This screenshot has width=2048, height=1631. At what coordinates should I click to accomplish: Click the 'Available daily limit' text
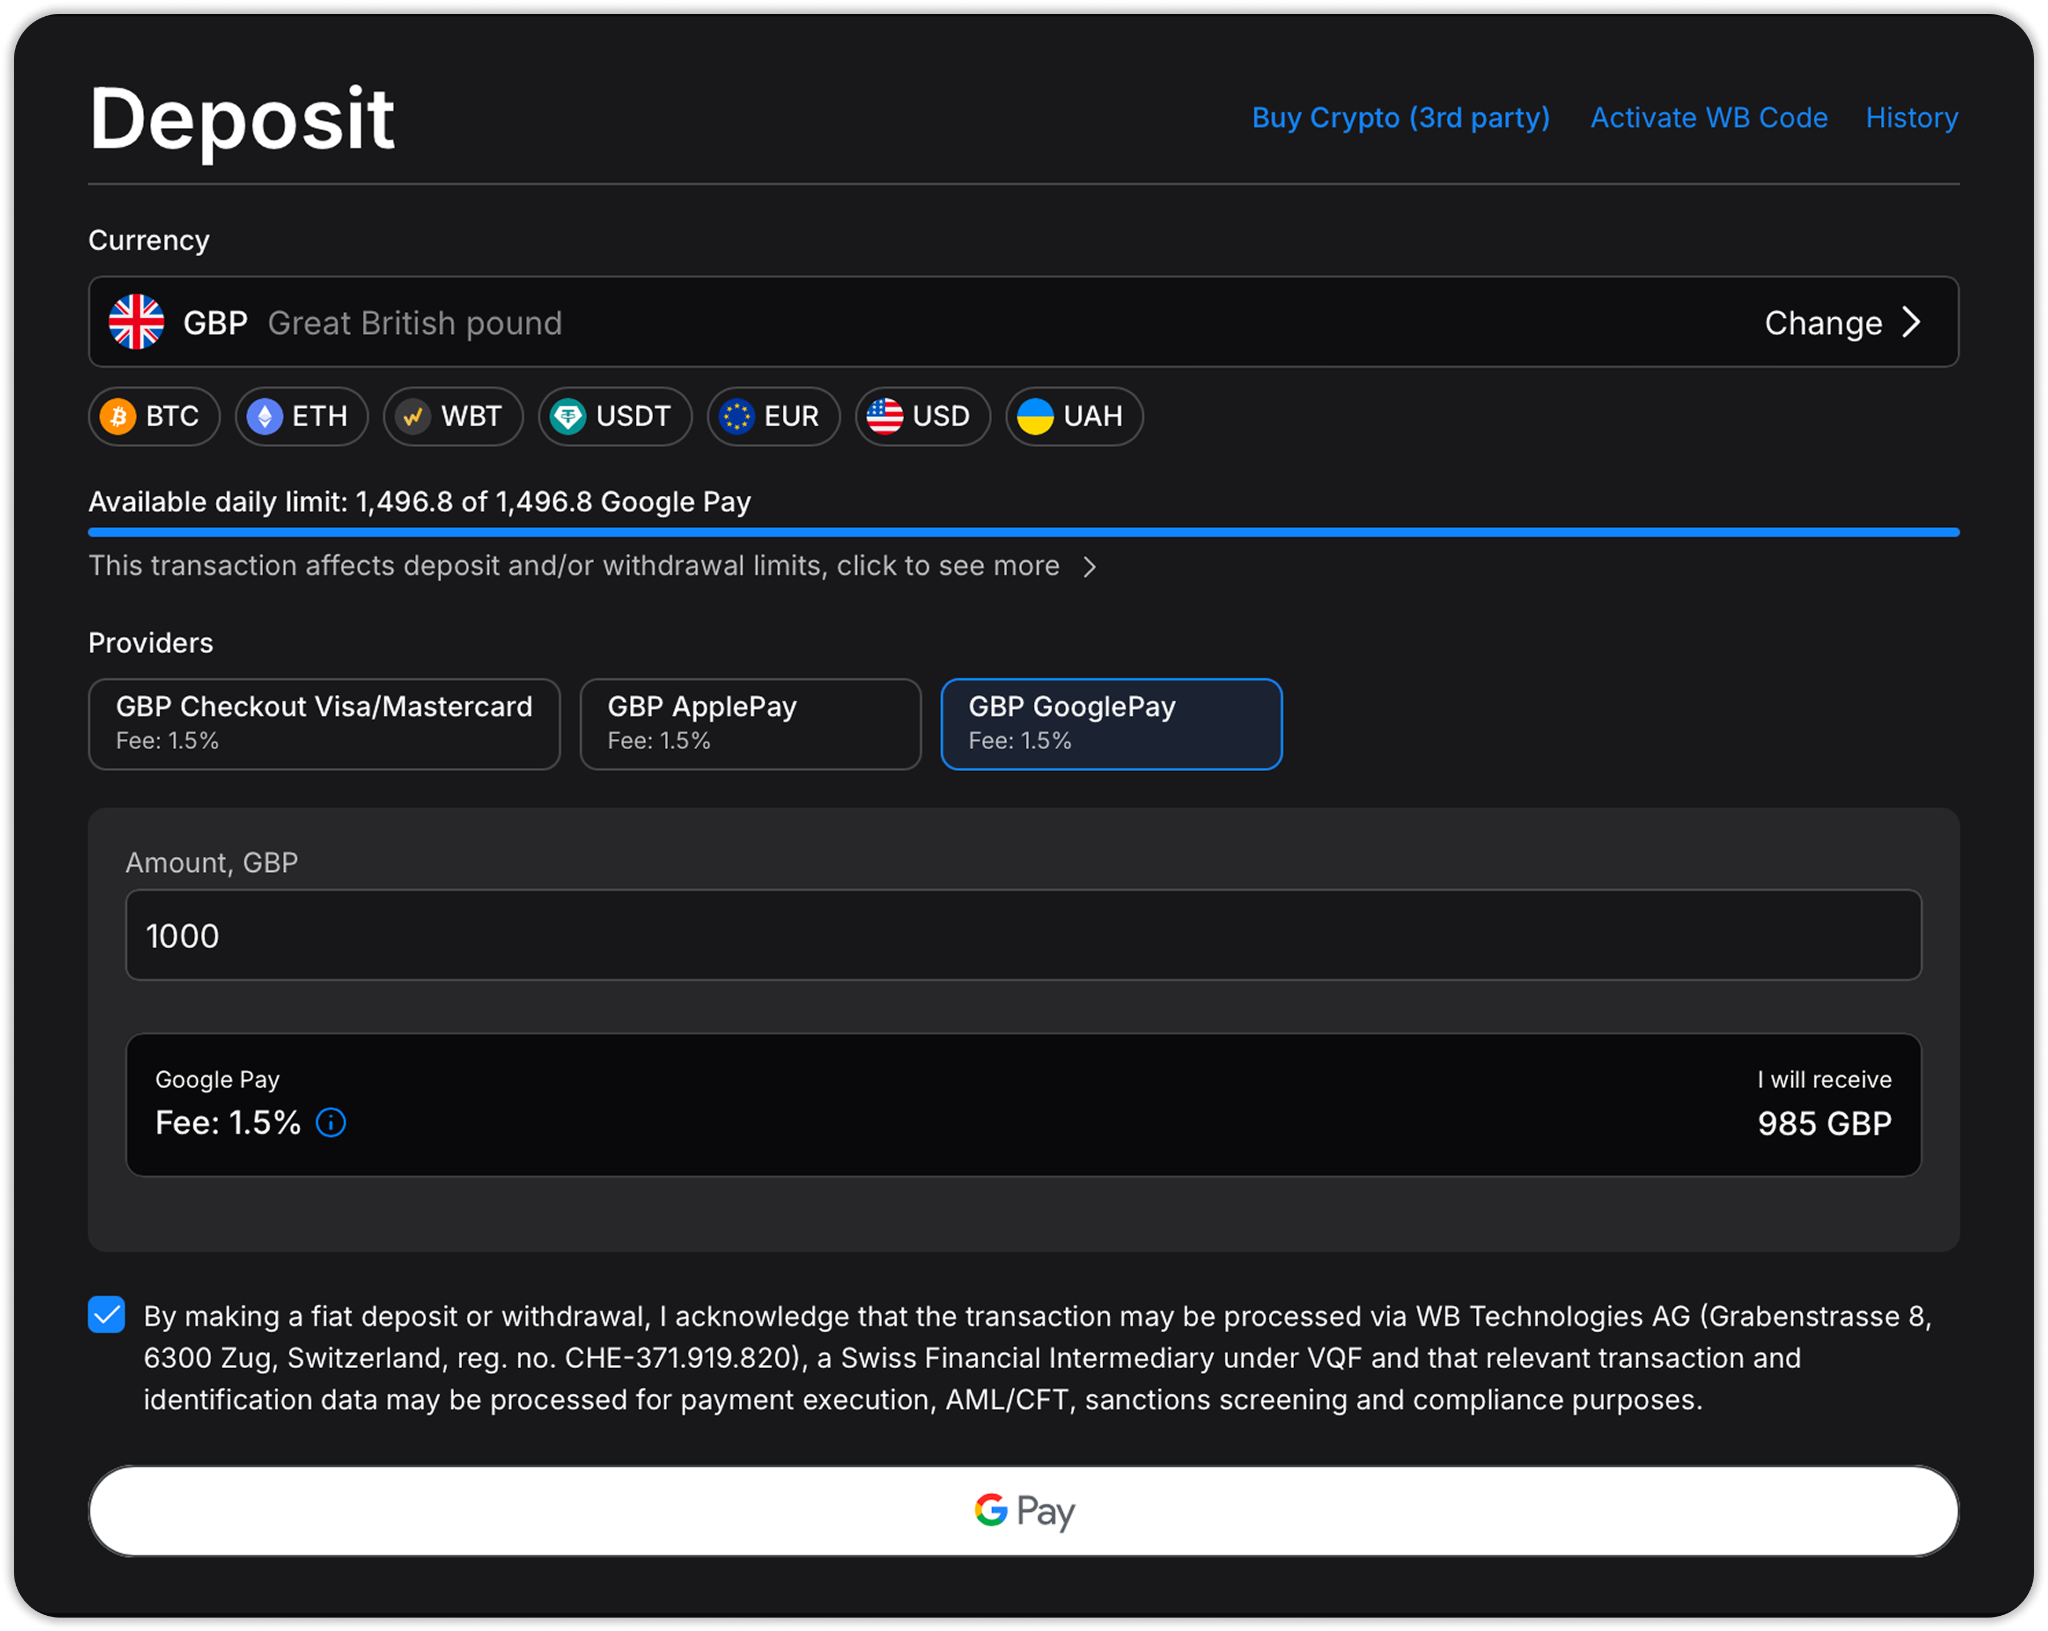point(419,502)
